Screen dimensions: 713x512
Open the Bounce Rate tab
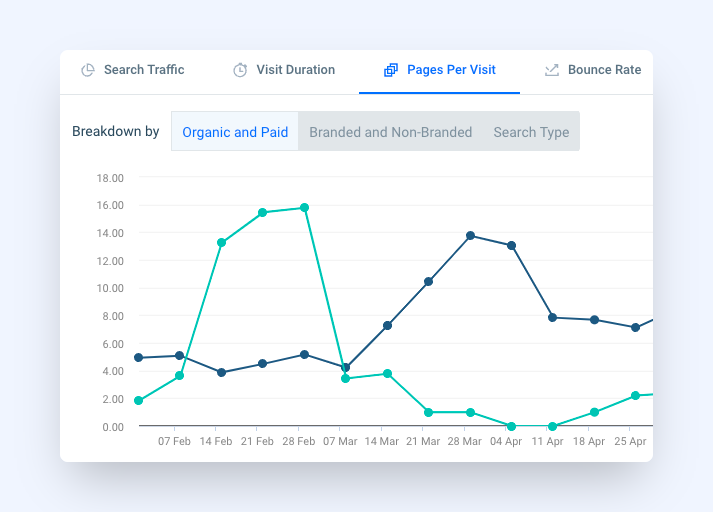593,70
